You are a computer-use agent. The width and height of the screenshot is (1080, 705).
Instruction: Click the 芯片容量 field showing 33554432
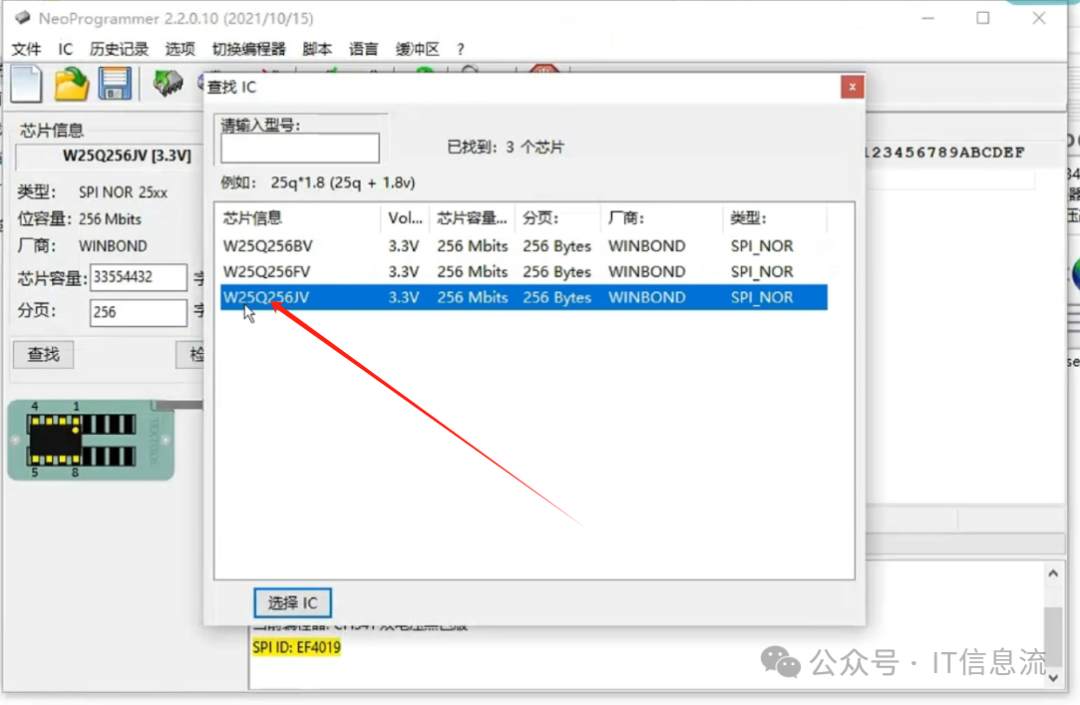click(138, 277)
